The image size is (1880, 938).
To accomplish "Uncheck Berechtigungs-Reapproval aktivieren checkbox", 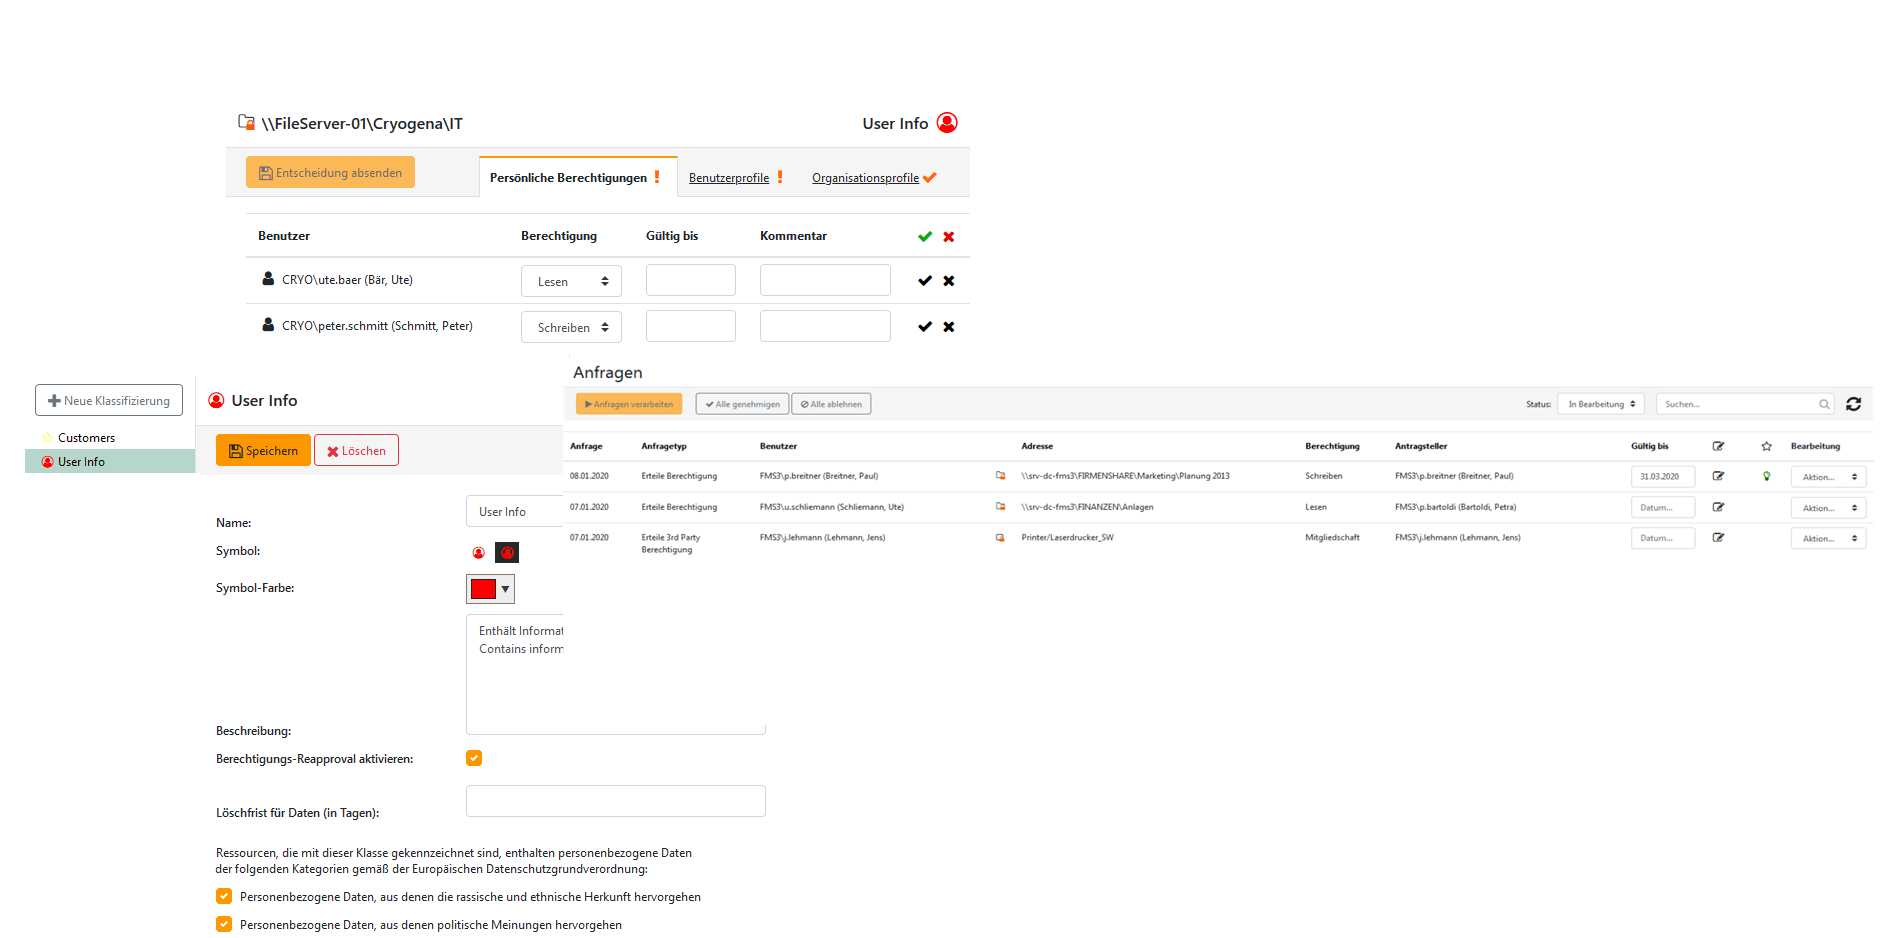I will click(474, 758).
